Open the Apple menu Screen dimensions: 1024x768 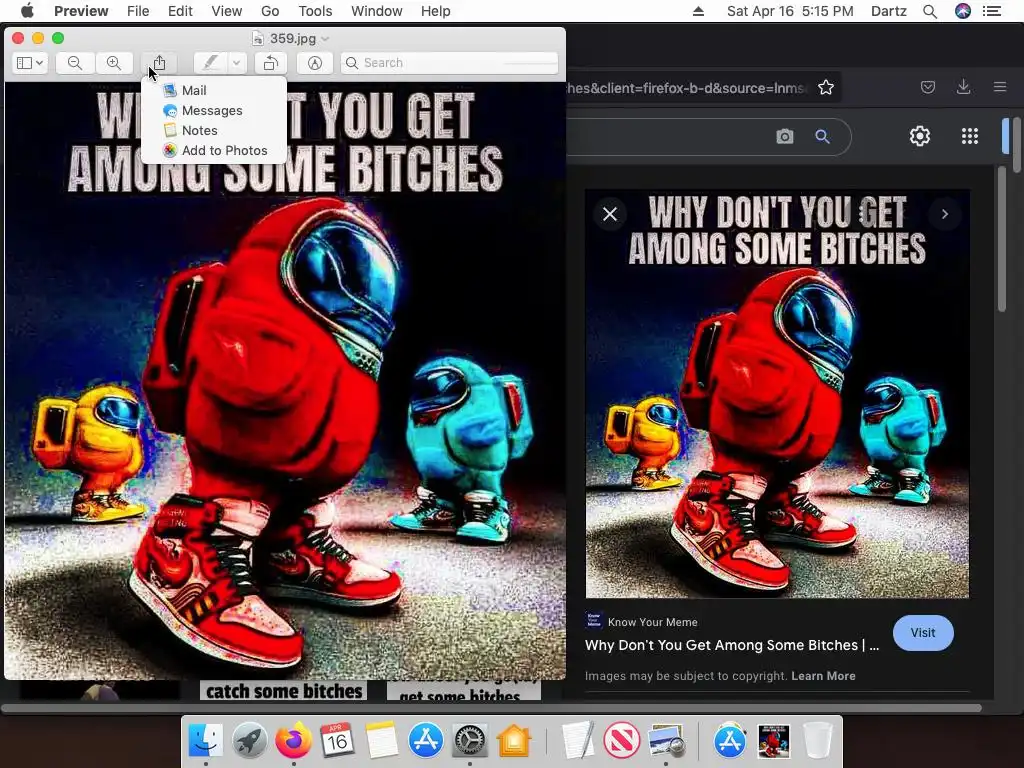click(x=27, y=11)
